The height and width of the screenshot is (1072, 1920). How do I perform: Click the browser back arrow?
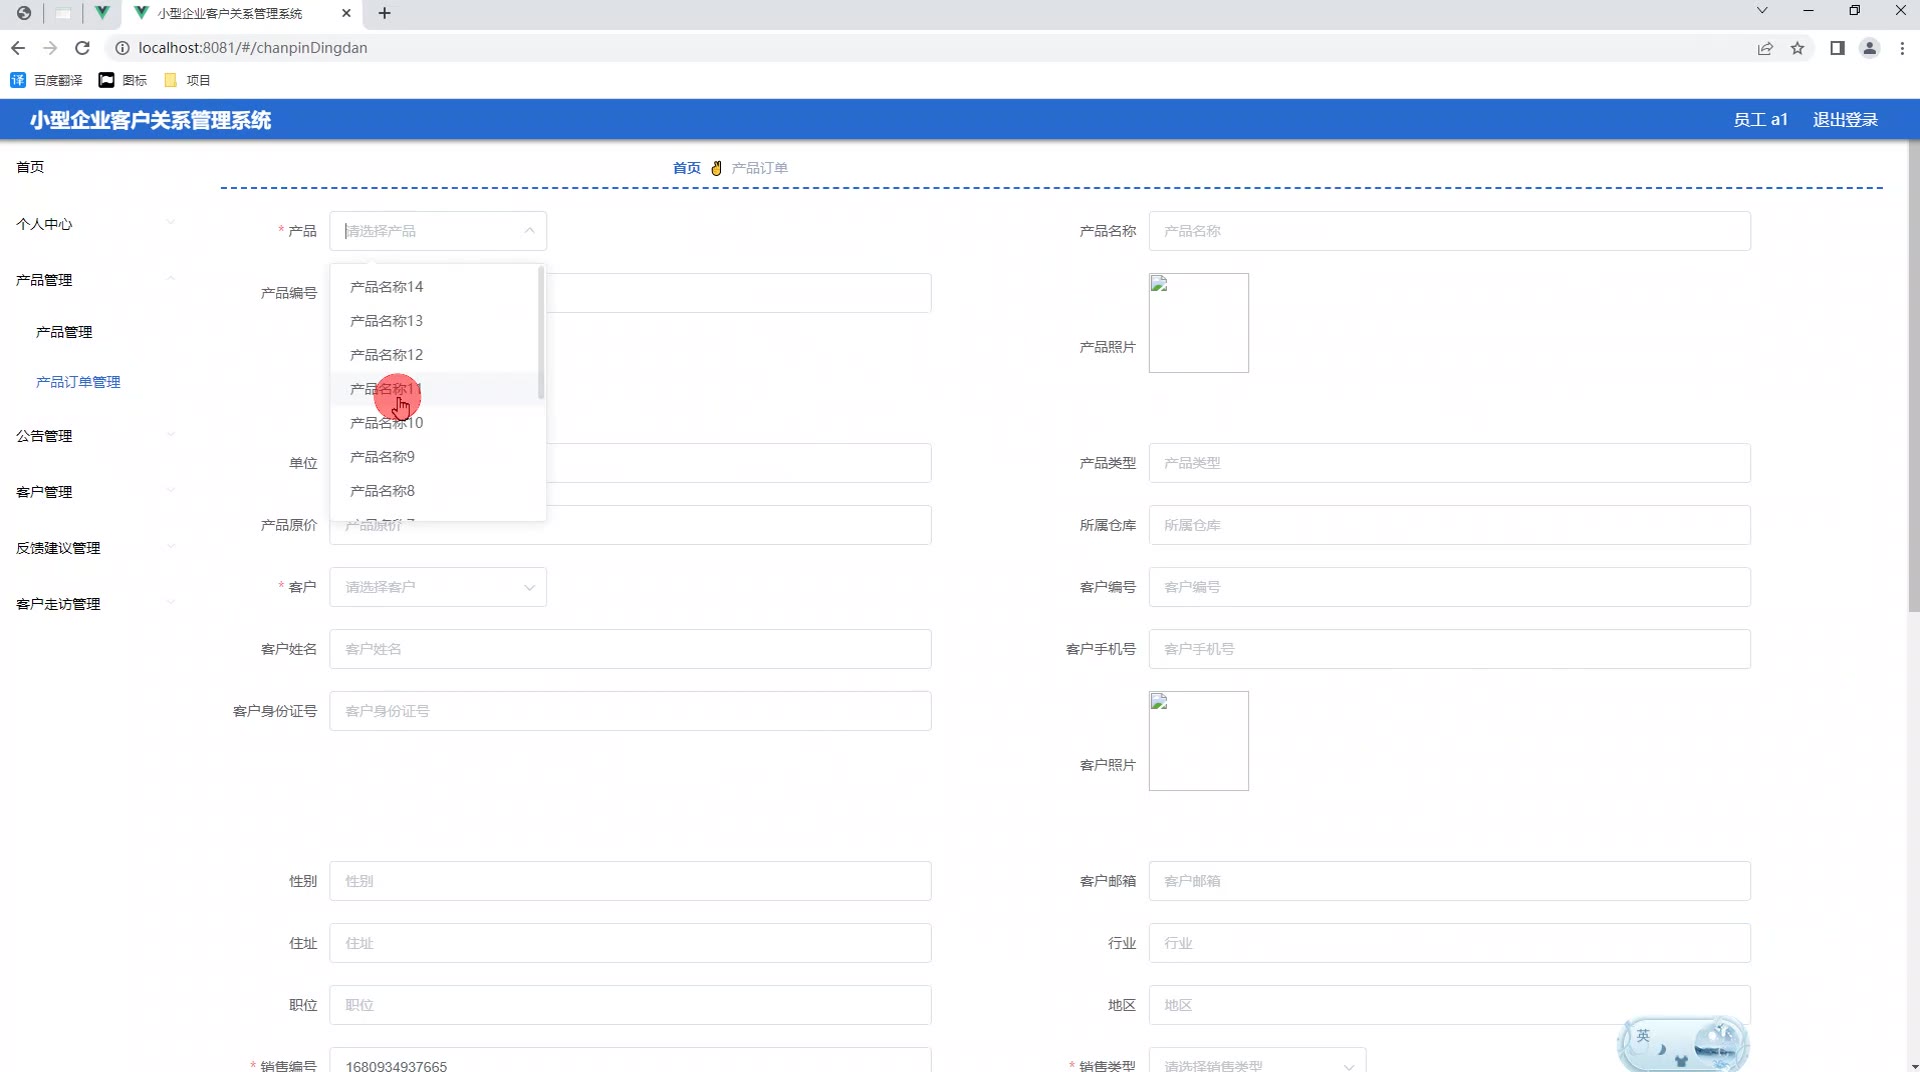[18, 48]
